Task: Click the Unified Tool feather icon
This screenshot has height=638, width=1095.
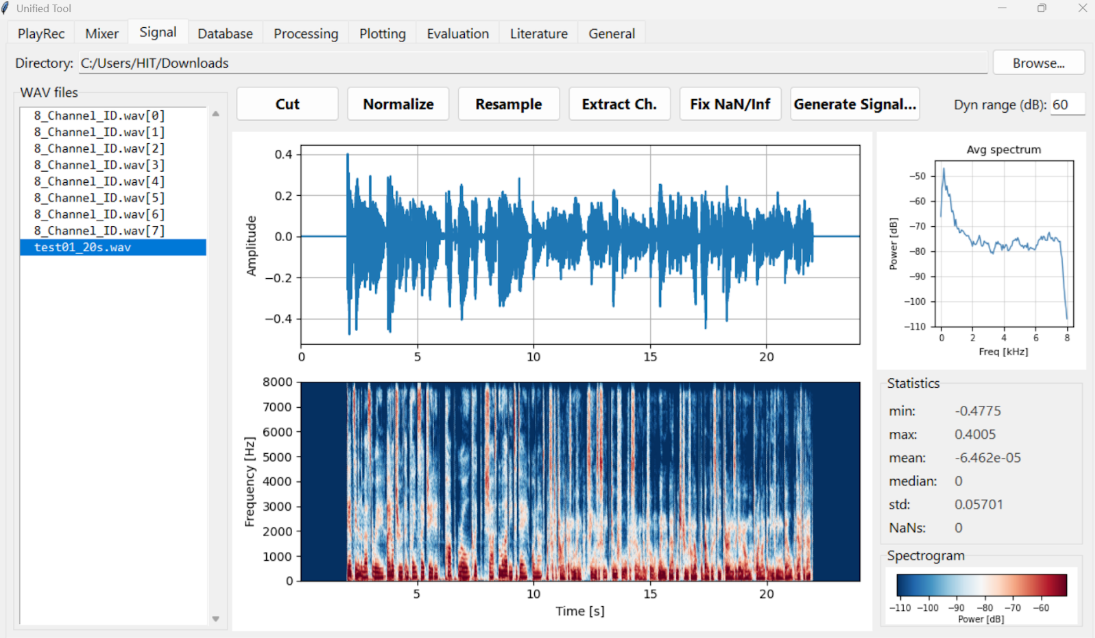Action: point(6,8)
